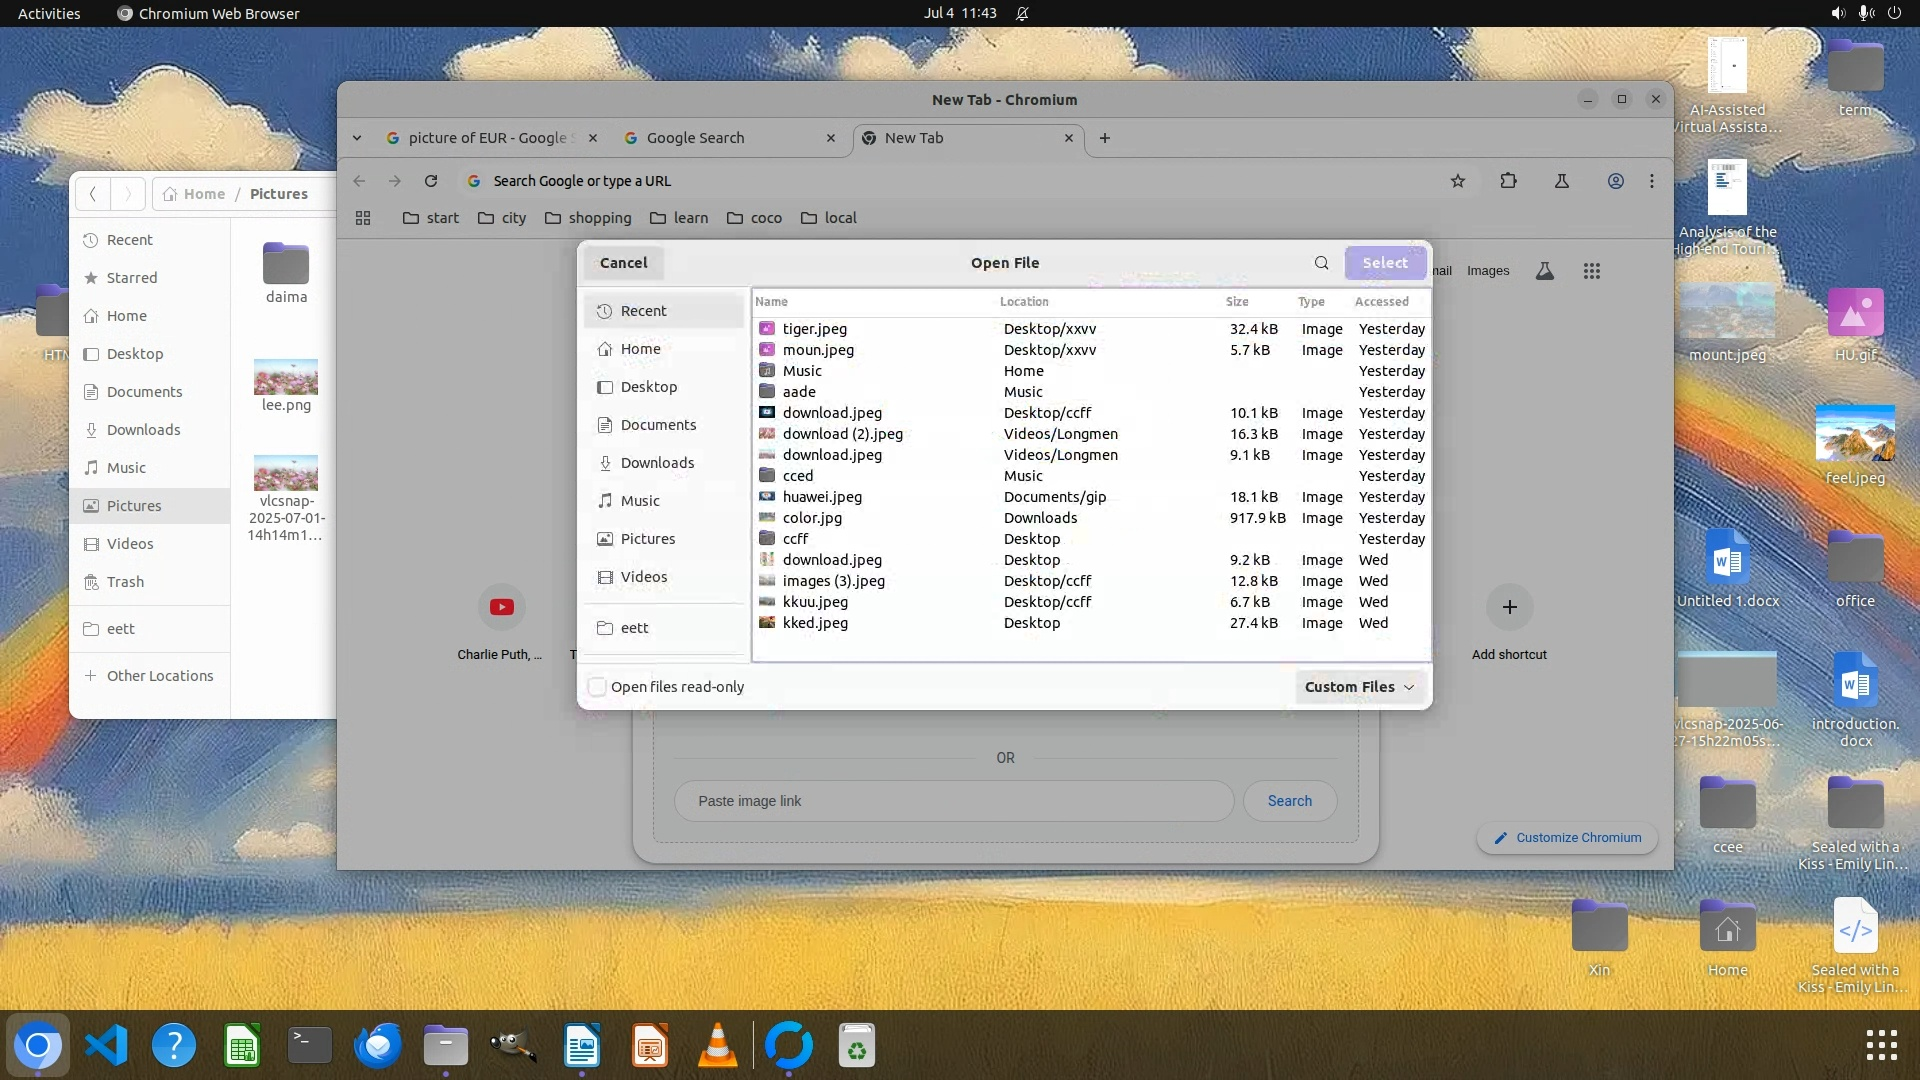Select tiger.jpeg file in list
The width and height of the screenshot is (1920, 1080).
pyautogui.click(x=814, y=329)
